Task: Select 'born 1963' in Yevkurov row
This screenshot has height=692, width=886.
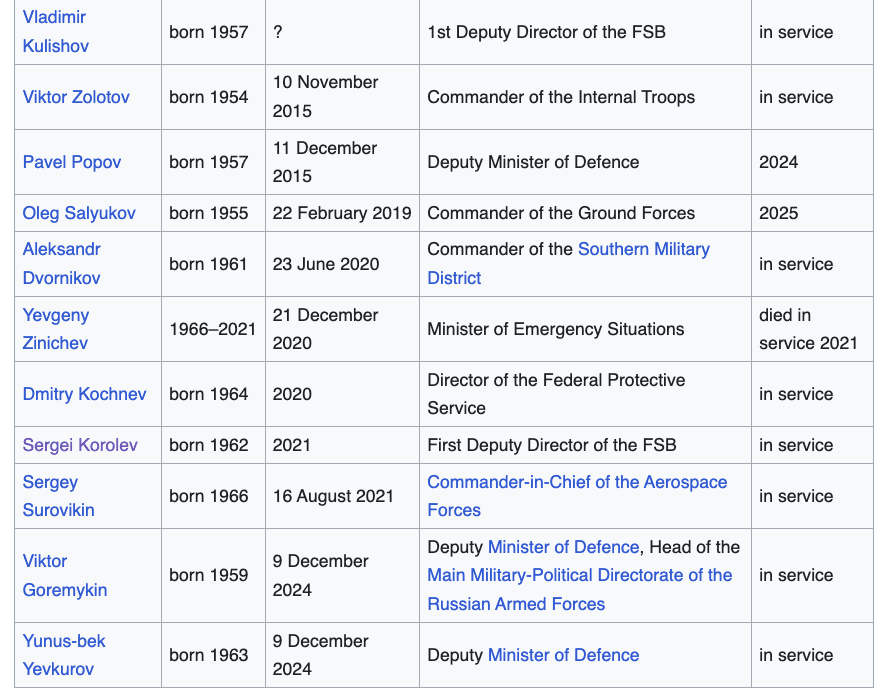Action: coord(209,655)
